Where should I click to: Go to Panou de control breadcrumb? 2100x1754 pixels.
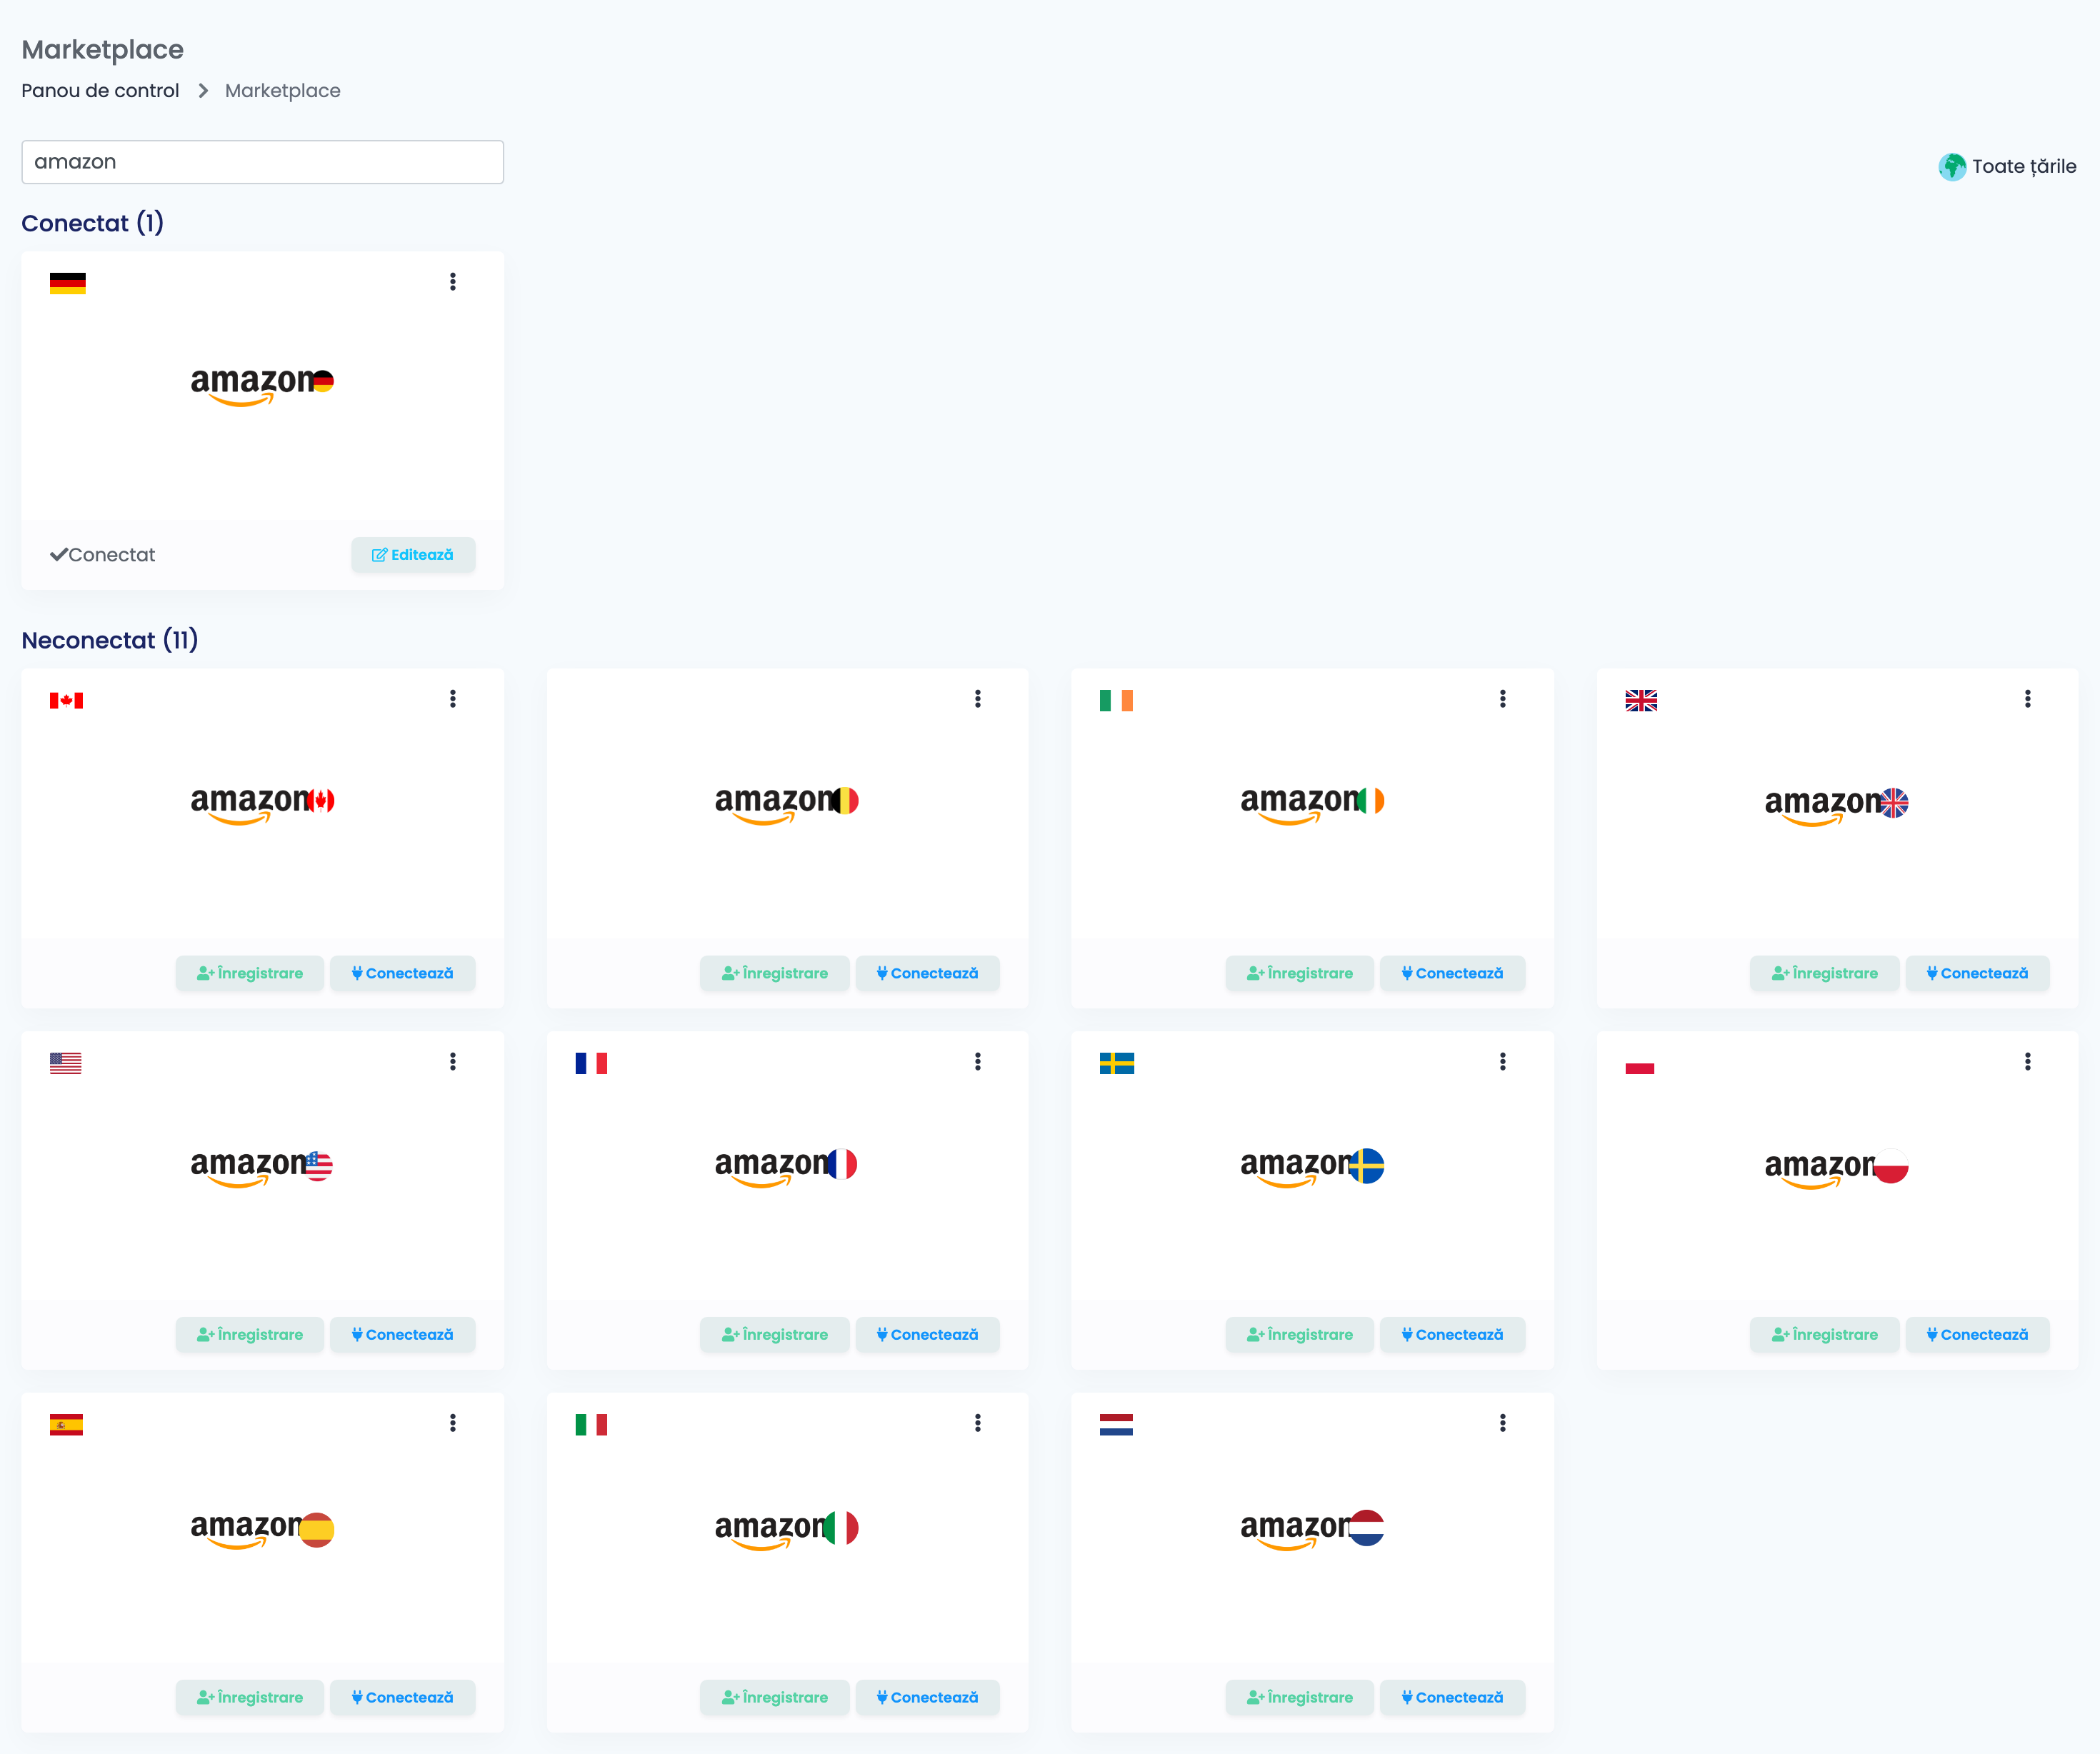(100, 91)
